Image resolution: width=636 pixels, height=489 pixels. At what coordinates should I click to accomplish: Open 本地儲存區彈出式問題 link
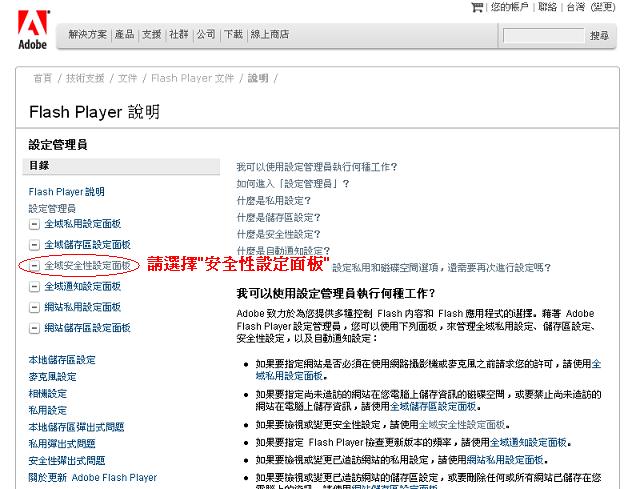(76, 427)
